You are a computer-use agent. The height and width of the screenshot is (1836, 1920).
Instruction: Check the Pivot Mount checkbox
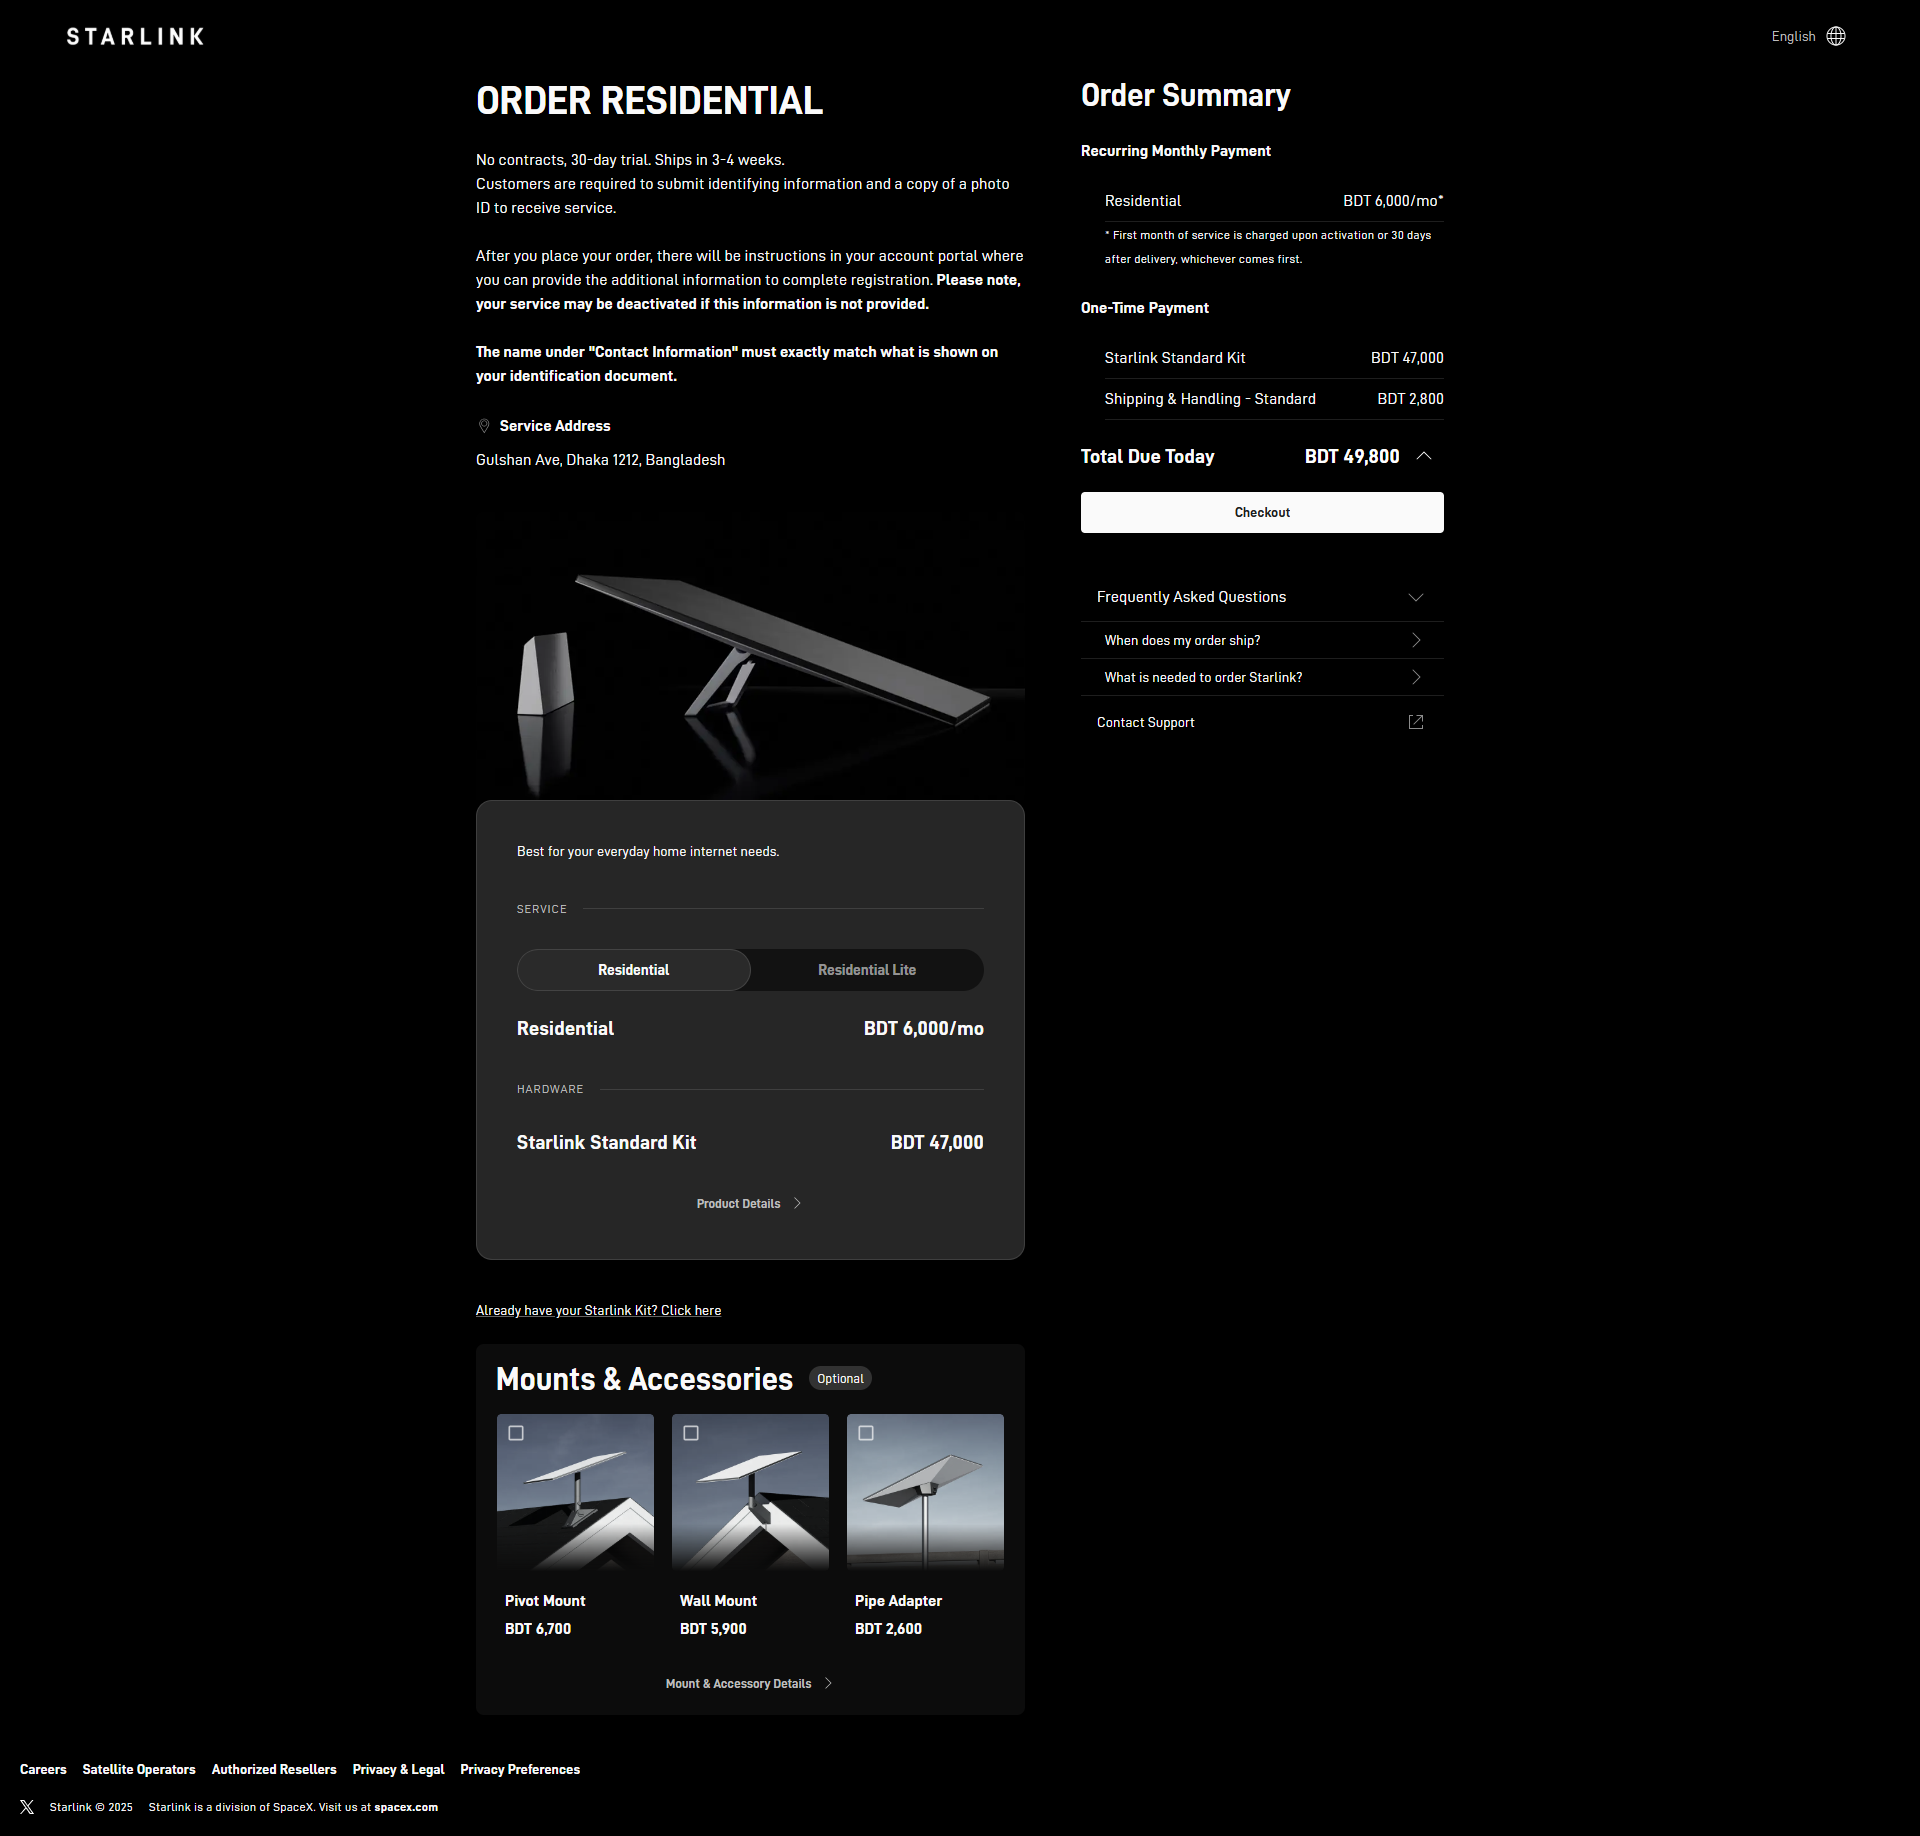point(516,1433)
